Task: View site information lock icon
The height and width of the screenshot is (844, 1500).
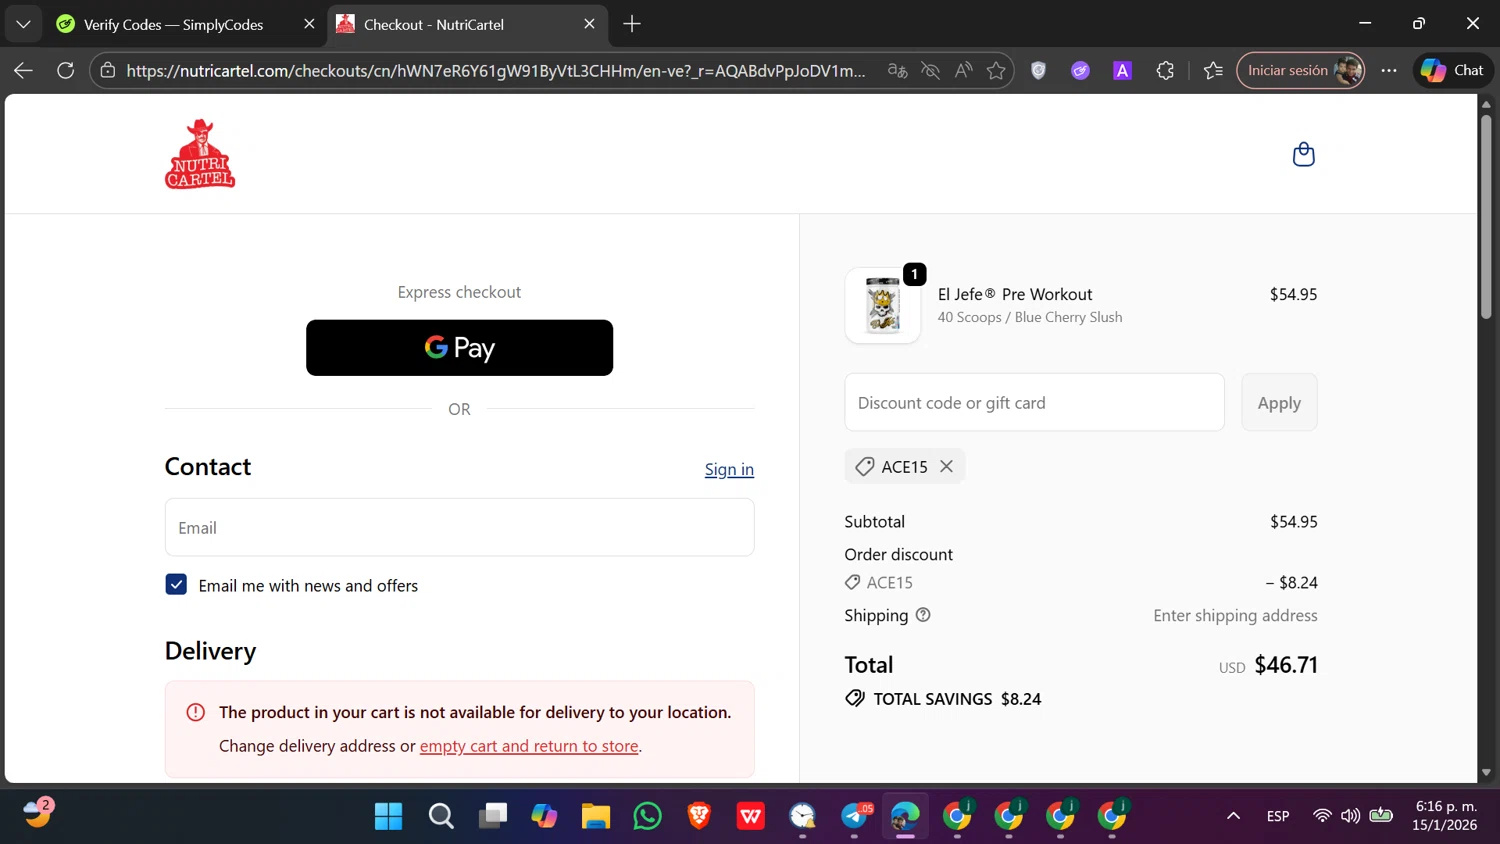Action: point(108,70)
